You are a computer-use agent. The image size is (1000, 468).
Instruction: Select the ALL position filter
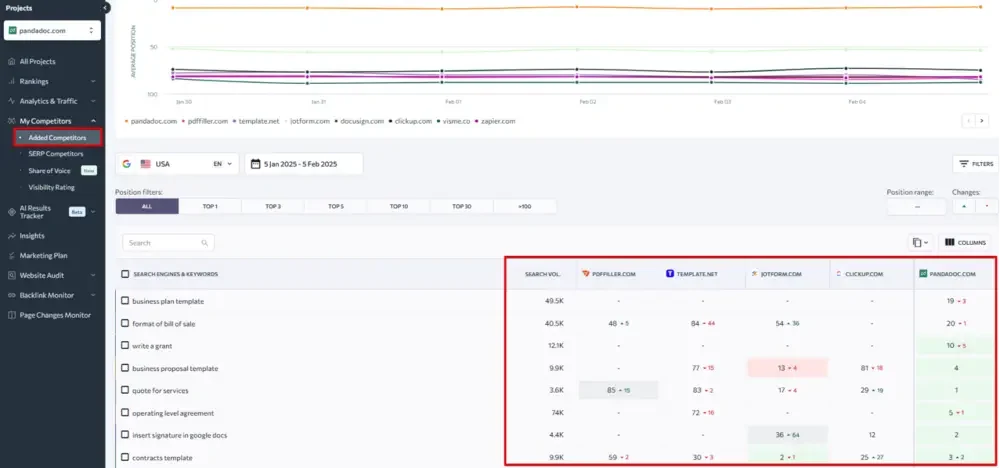[x=147, y=207]
